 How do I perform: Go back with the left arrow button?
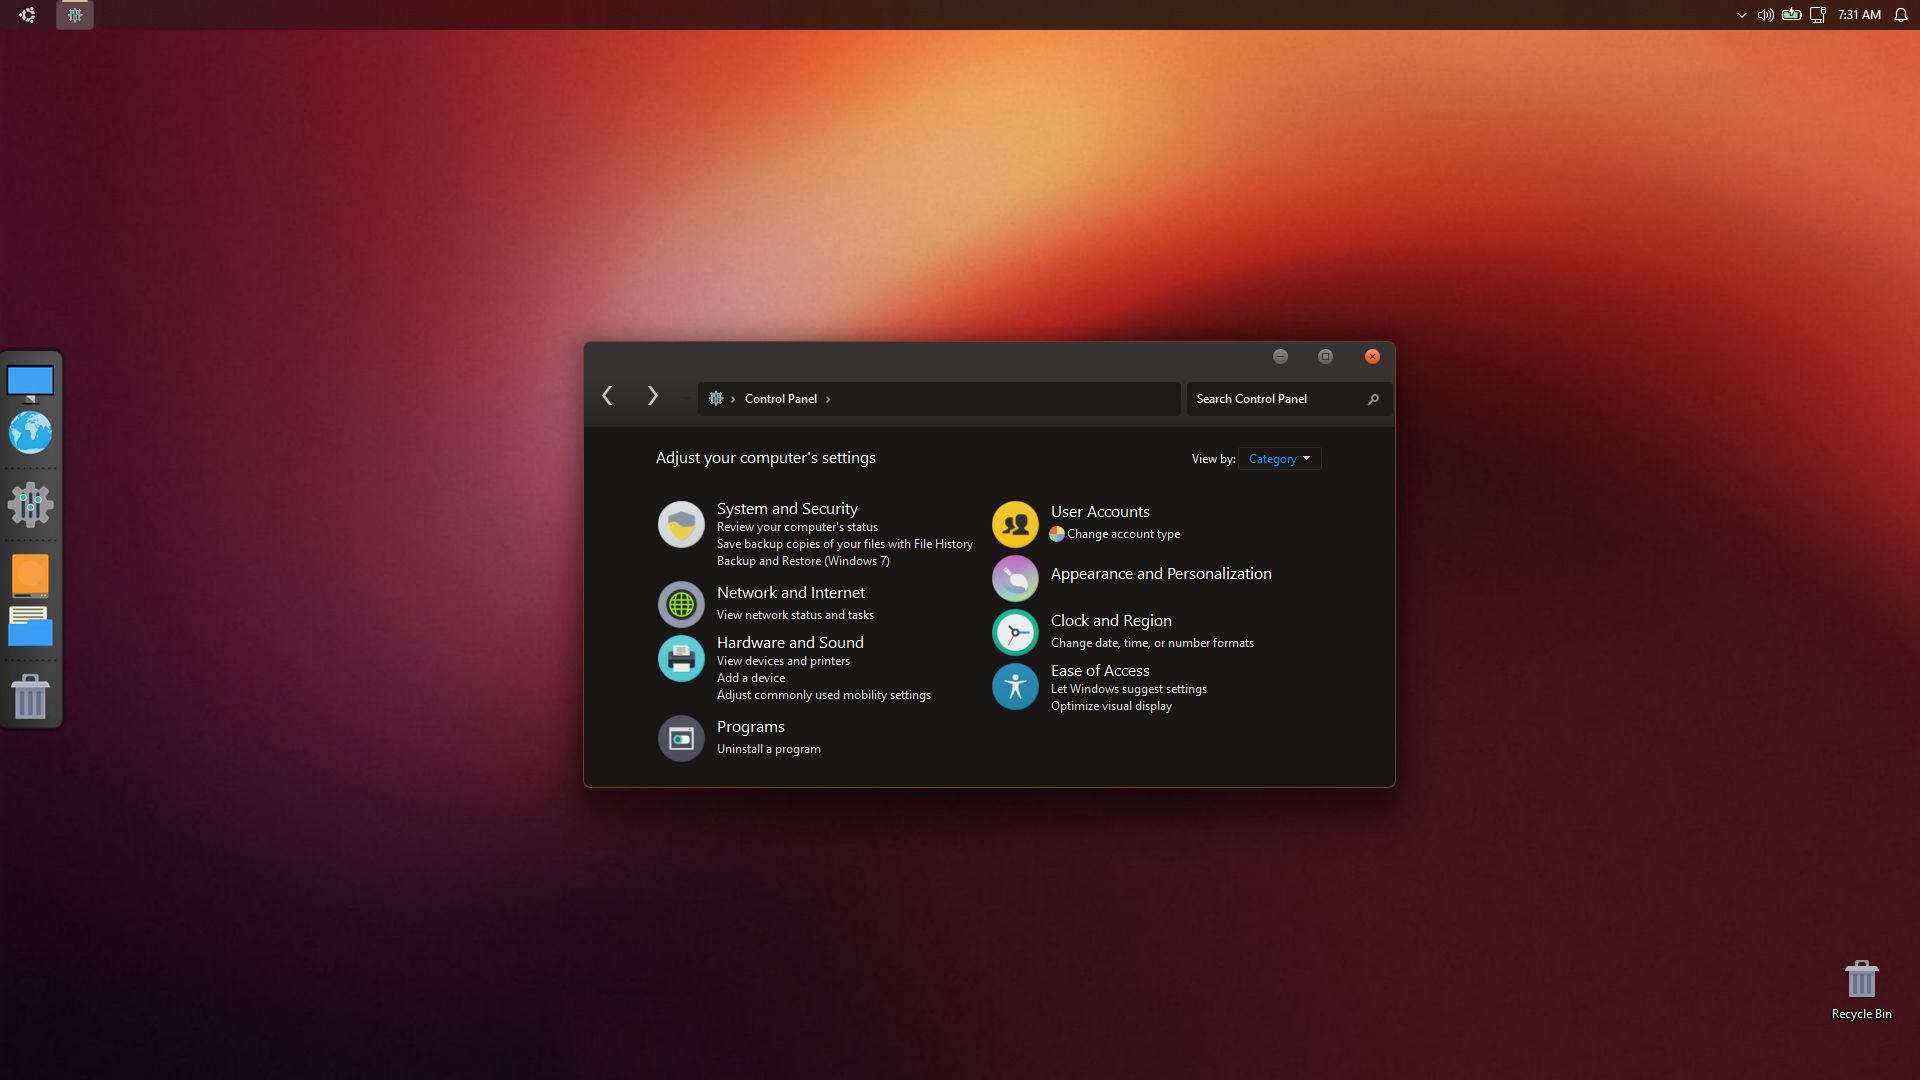tap(607, 396)
